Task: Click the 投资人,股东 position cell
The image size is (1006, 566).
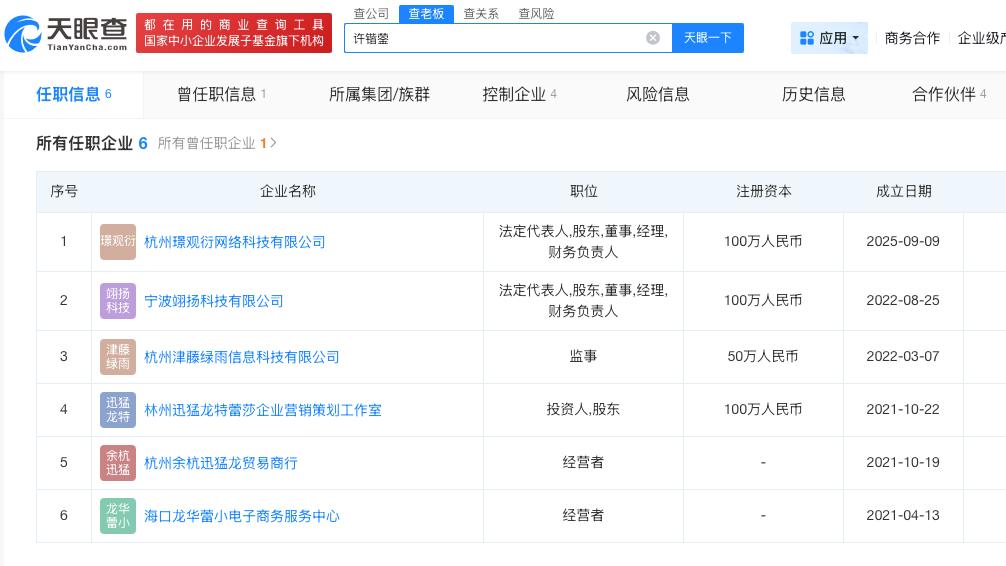Action: click(x=583, y=409)
